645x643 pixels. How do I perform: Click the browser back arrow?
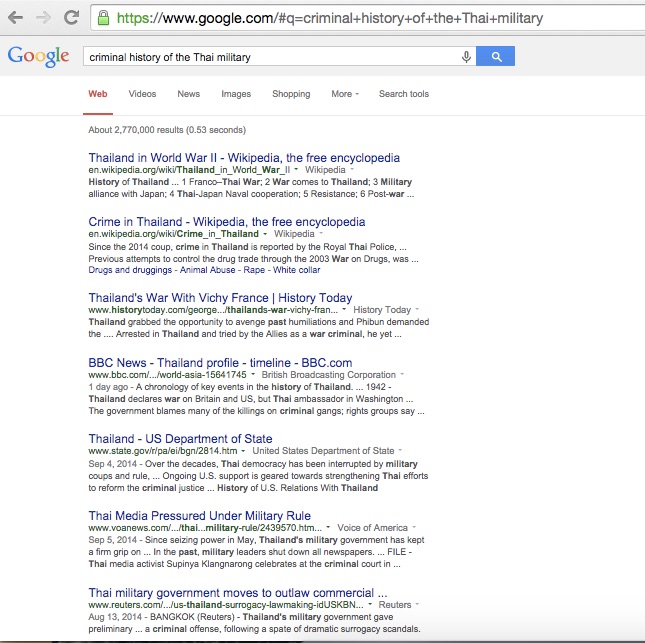pyautogui.click(x=15, y=18)
